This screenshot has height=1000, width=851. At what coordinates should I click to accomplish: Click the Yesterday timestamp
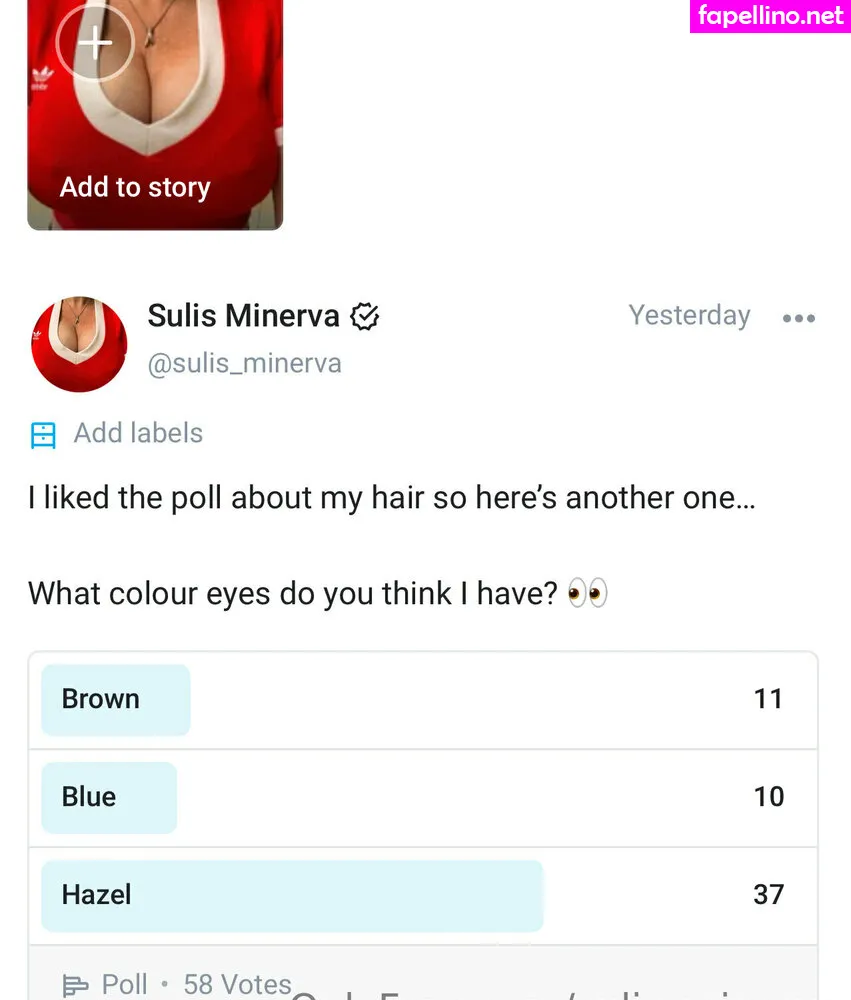tap(689, 315)
